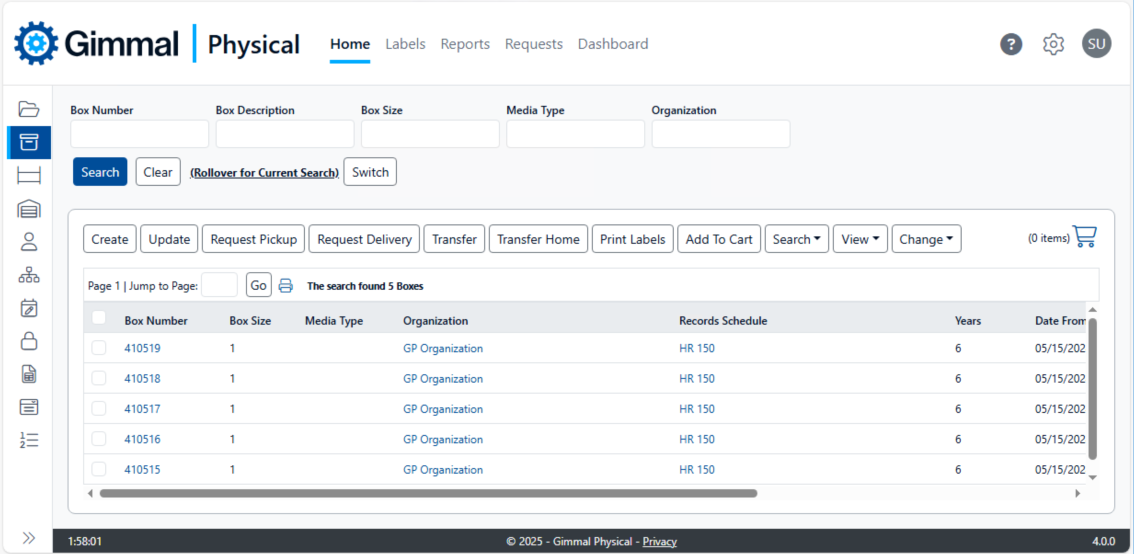The height and width of the screenshot is (554, 1134).
Task: Go to the Dashboard tab
Action: click(612, 44)
